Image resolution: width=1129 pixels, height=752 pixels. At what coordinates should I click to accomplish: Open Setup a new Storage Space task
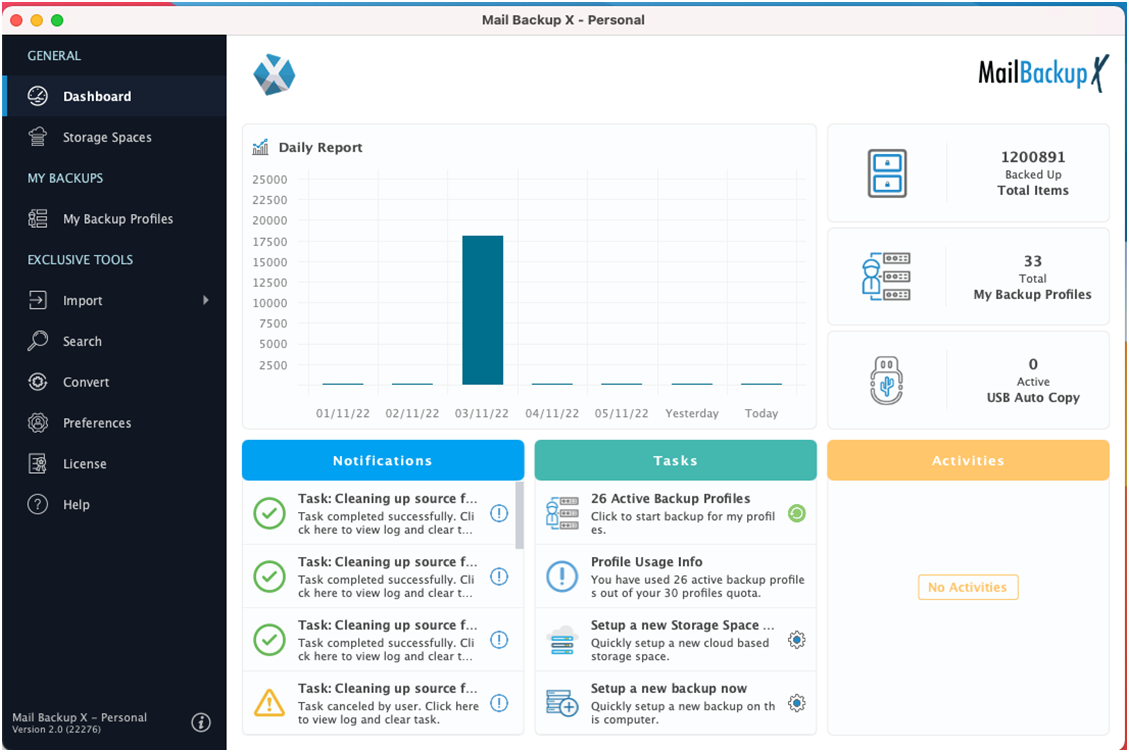[x=675, y=640]
